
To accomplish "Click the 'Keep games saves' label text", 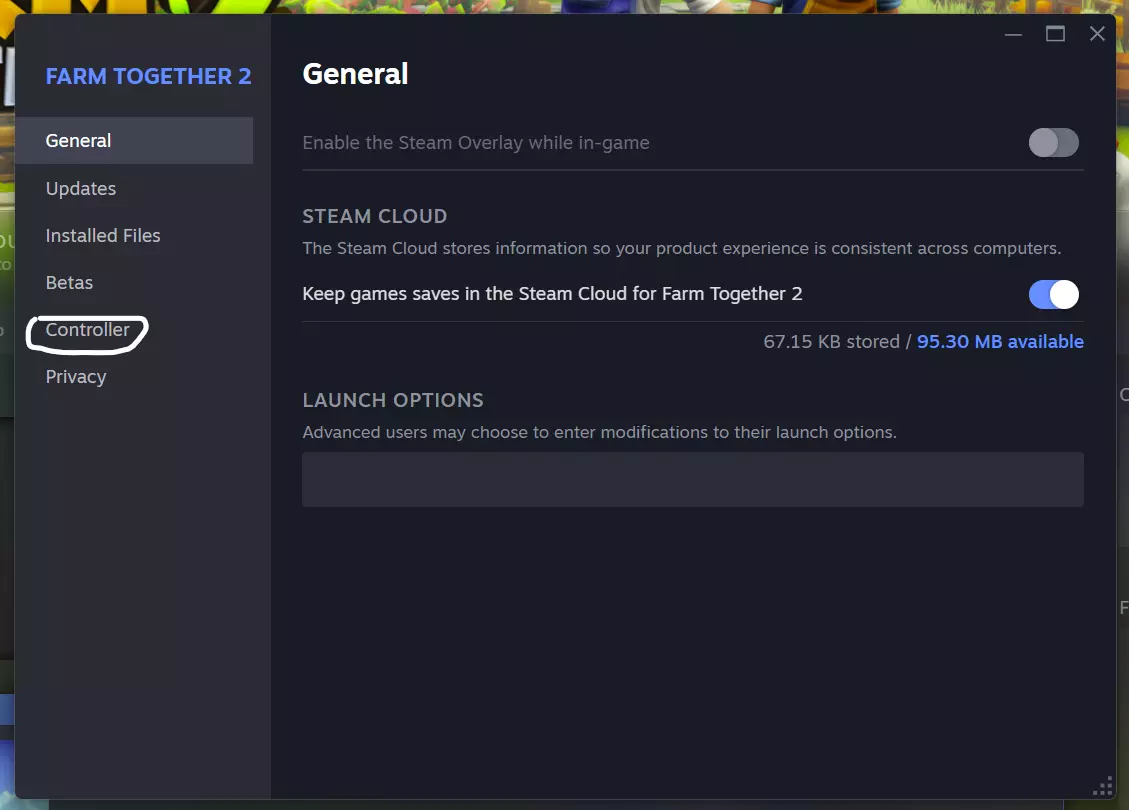I will coord(552,294).
